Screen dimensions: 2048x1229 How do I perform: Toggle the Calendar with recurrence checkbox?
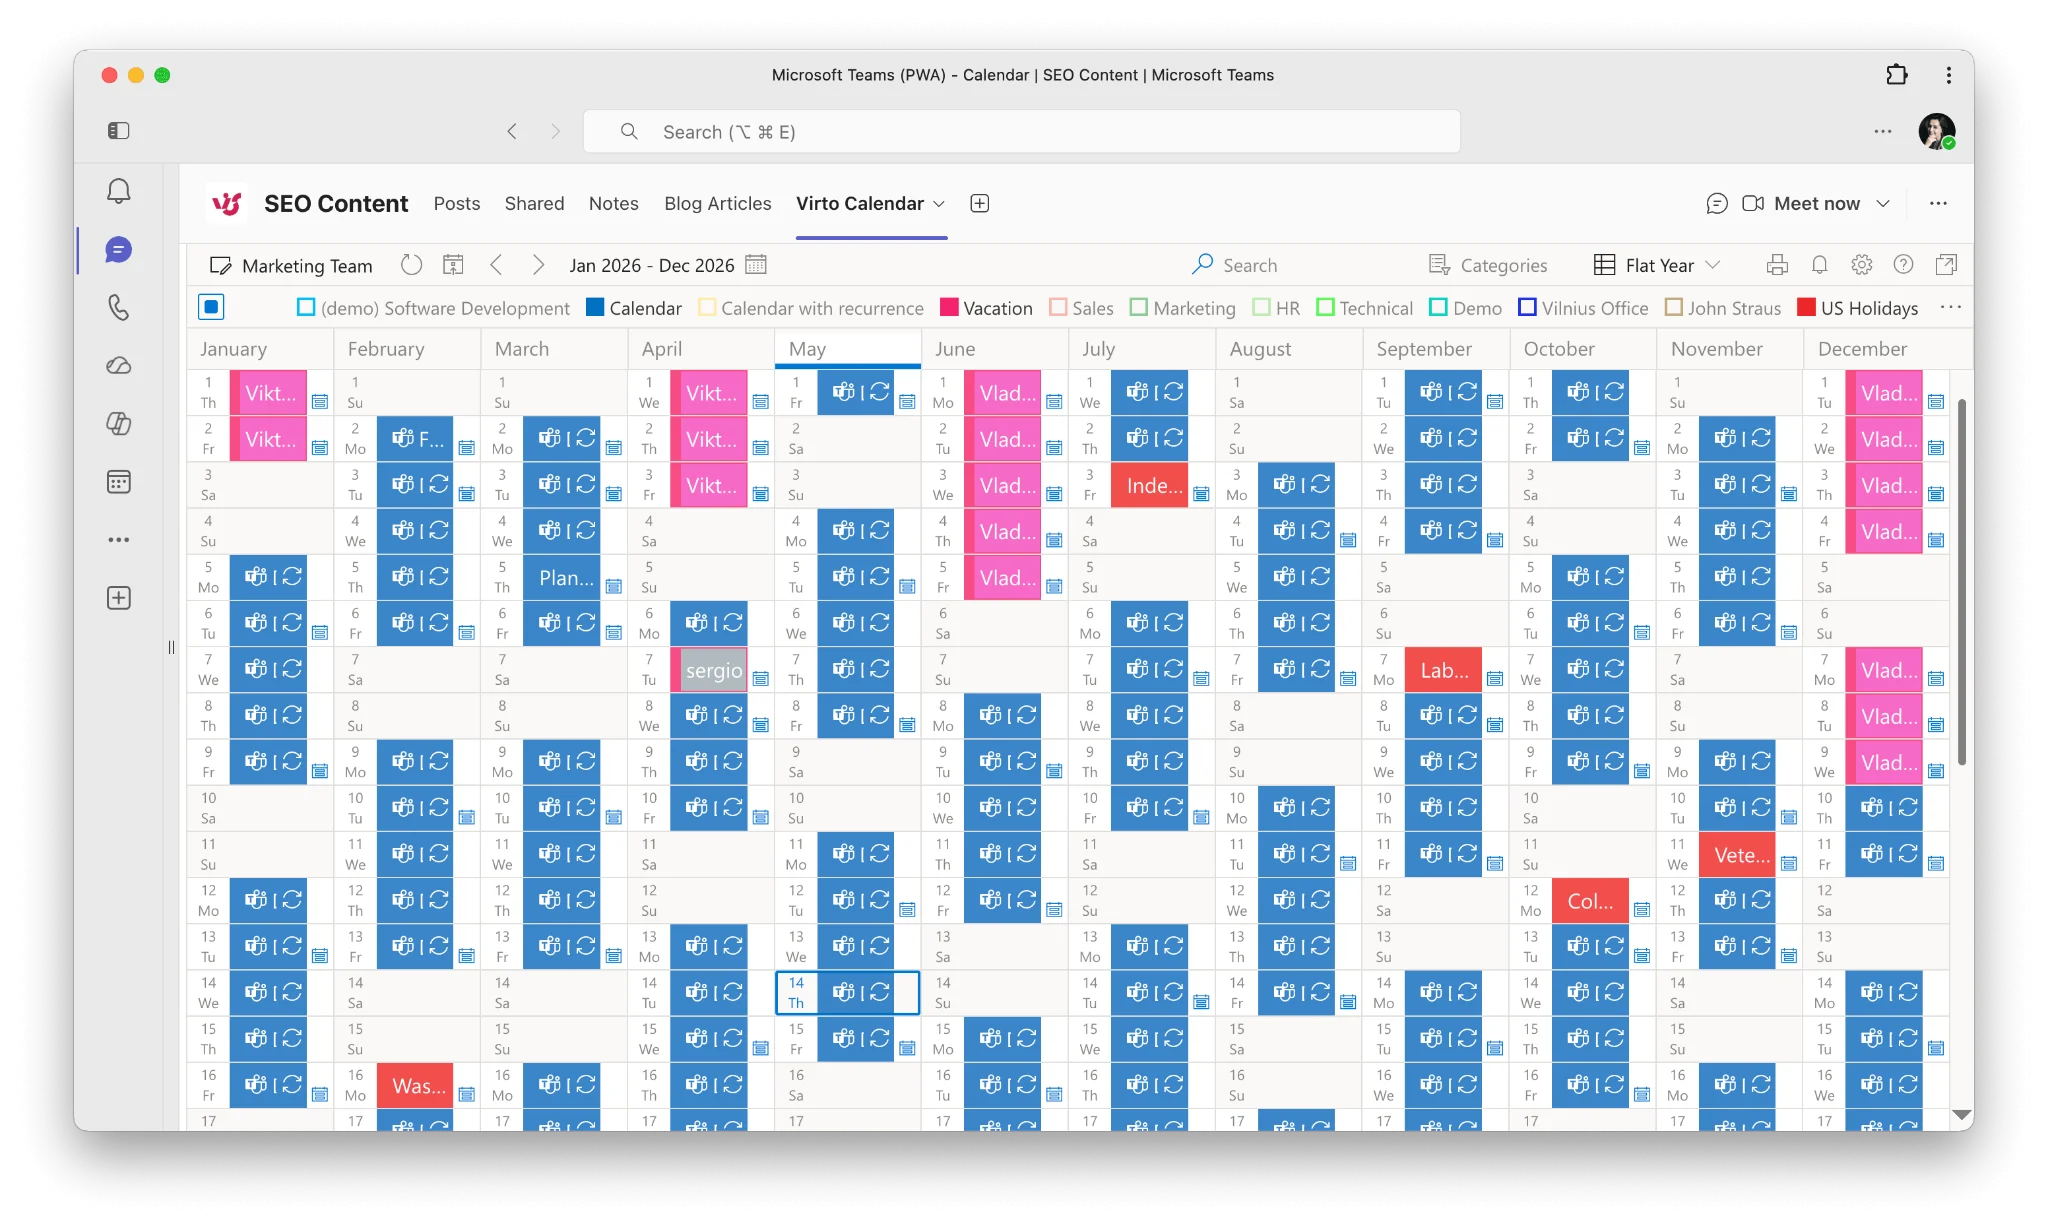pyautogui.click(x=706, y=308)
